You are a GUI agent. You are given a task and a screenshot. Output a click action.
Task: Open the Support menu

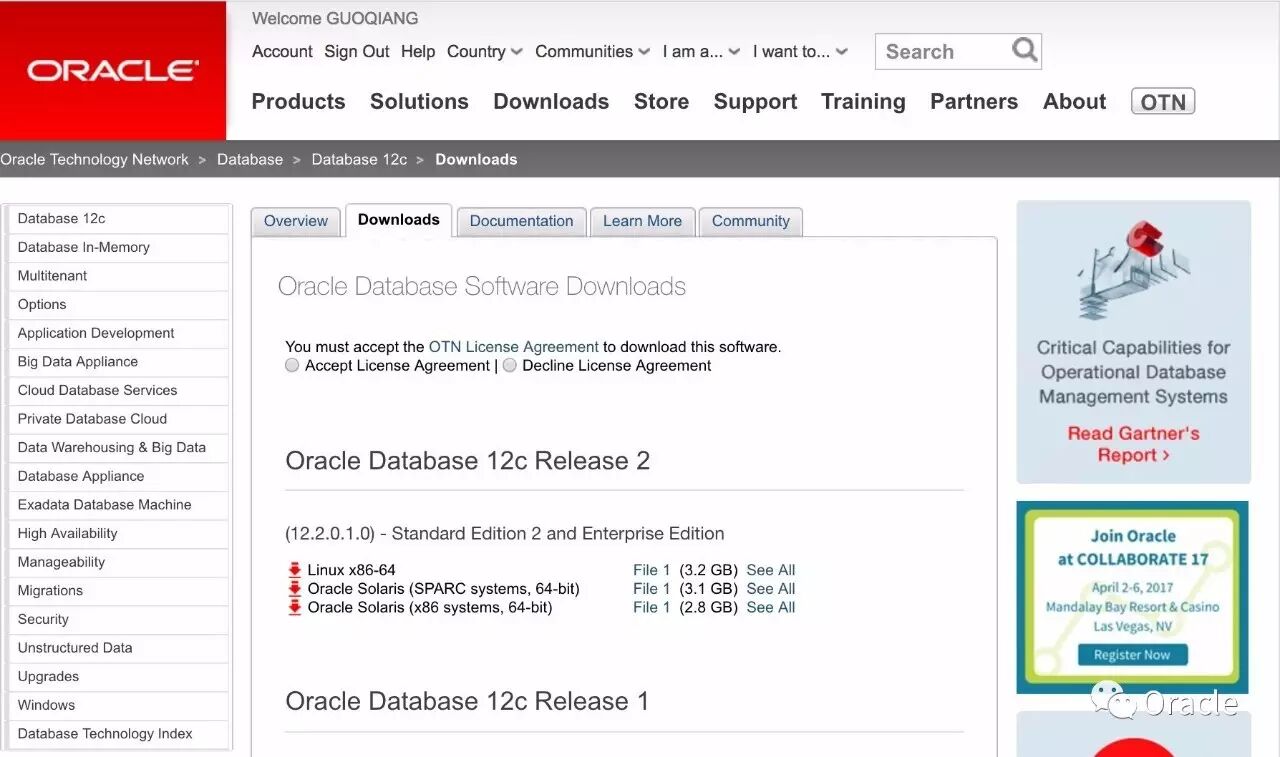pos(755,101)
